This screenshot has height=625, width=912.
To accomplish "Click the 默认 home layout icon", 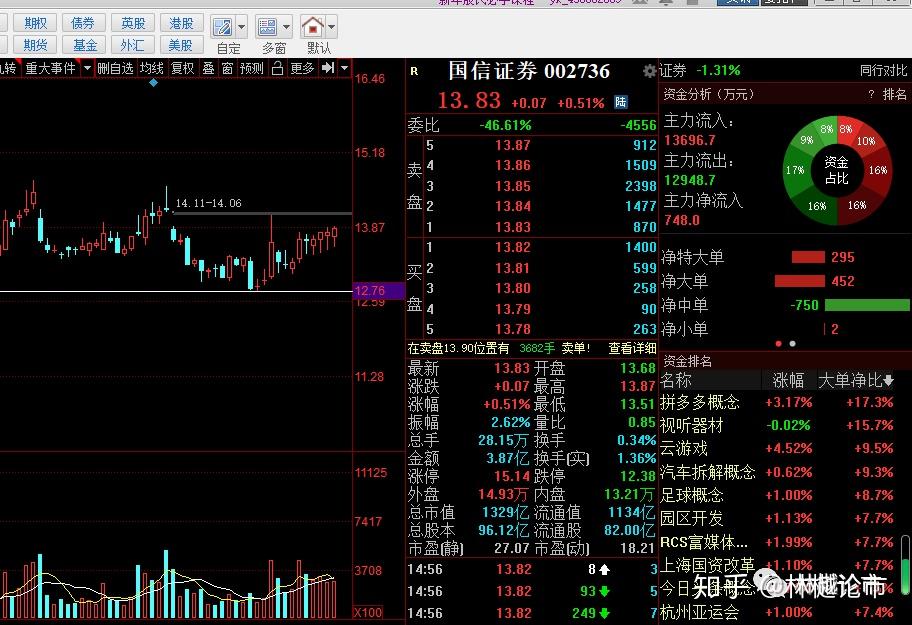I will (313, 27).
